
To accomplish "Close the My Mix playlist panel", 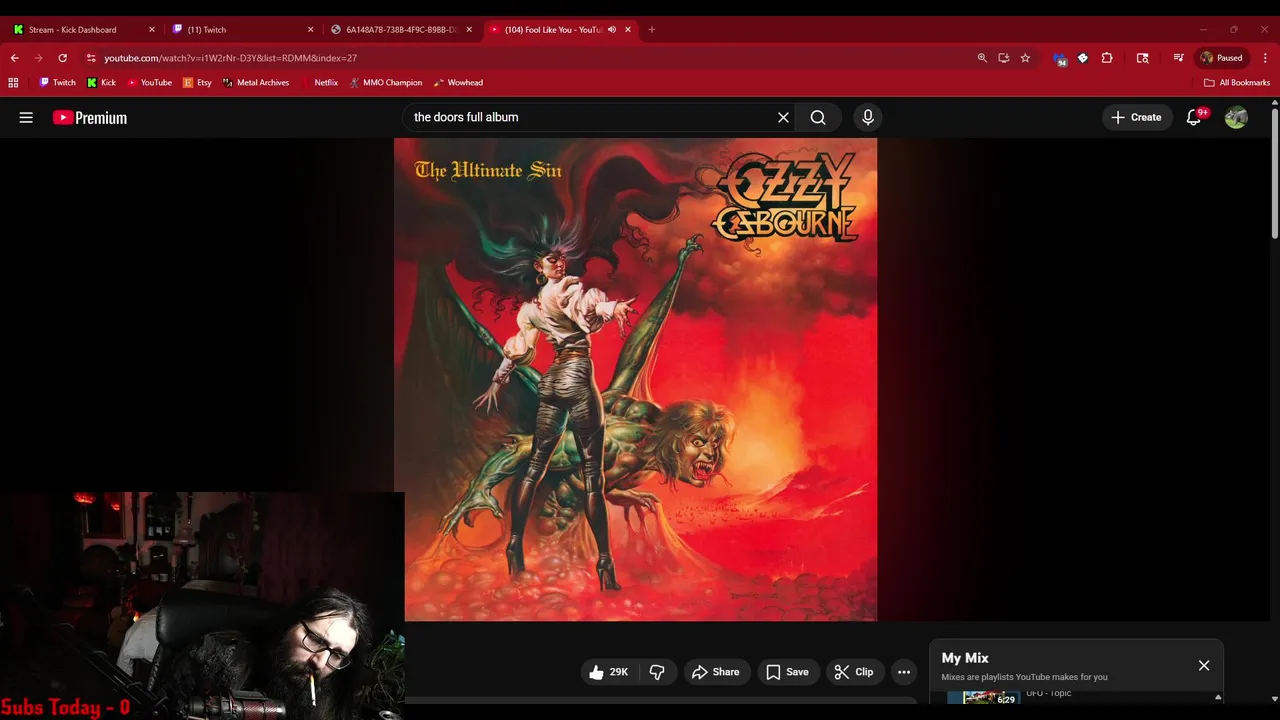I will click(x=1204, y=665).
